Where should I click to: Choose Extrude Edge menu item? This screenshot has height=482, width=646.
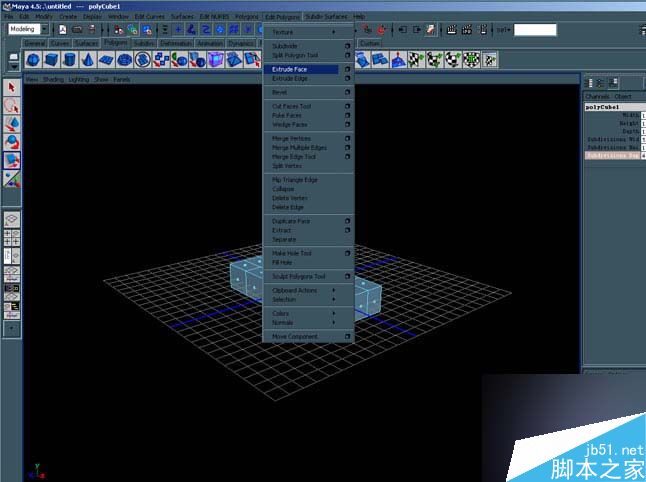[x=290, y=78]
